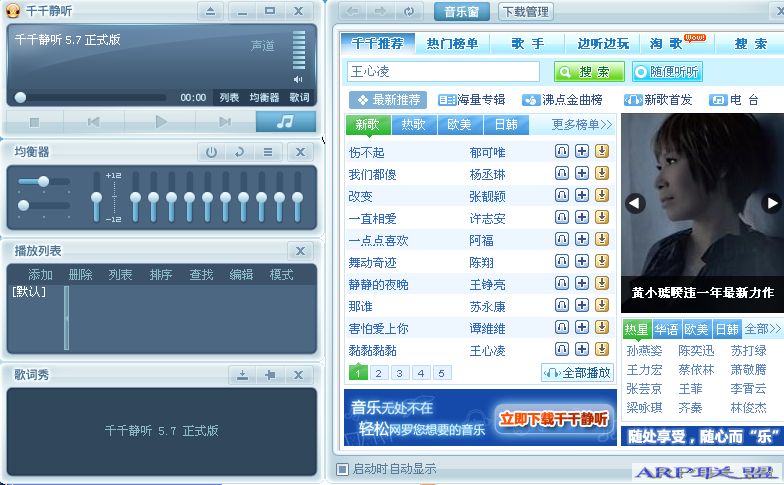Click download icon for 害怕爱上你

602,327
